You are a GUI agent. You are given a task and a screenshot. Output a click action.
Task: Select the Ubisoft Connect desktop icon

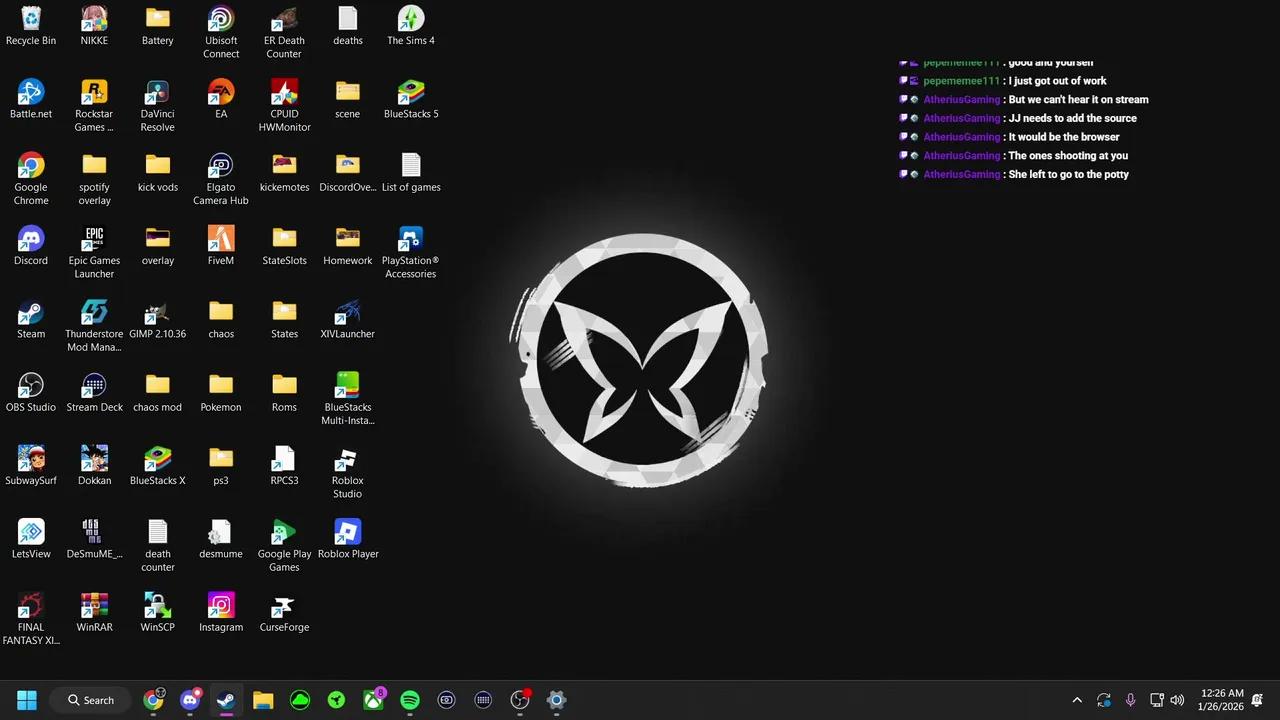[221, 20]
